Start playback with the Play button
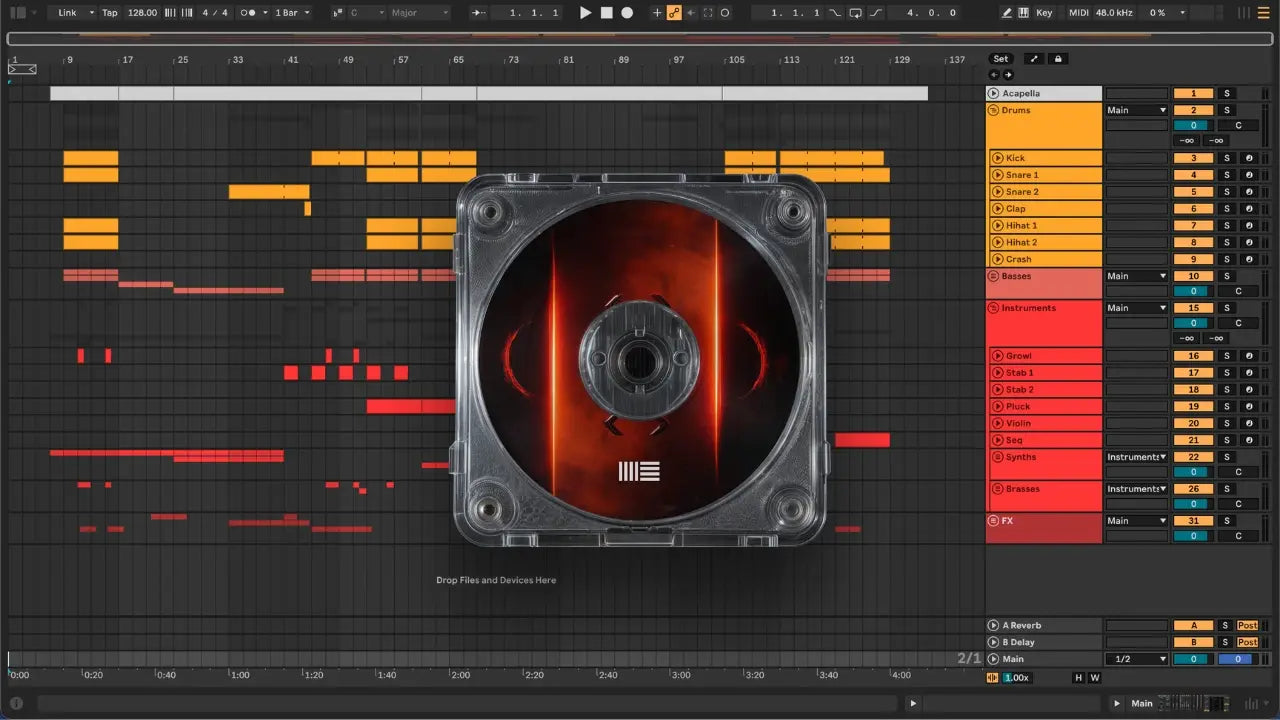1280x720 pixels. 586,13
